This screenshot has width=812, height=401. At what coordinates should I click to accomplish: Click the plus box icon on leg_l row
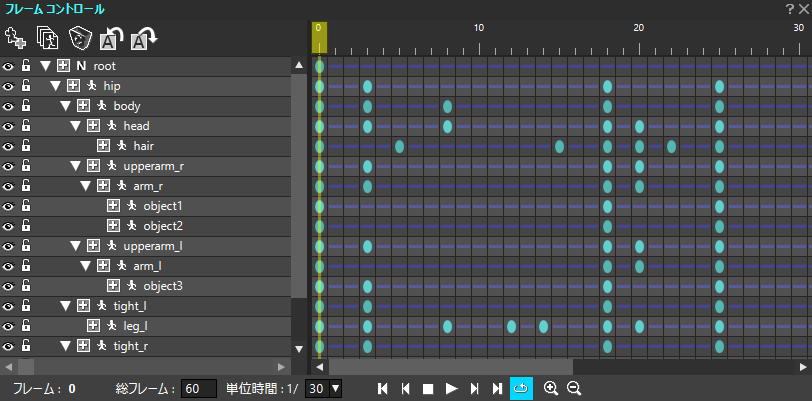click(93, 326)
